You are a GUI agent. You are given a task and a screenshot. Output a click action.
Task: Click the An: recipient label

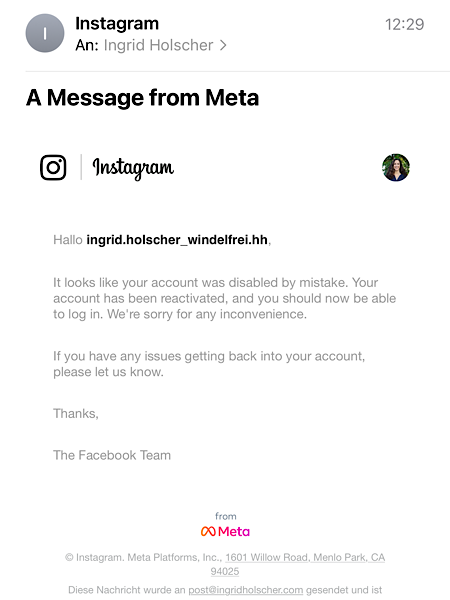87,45
